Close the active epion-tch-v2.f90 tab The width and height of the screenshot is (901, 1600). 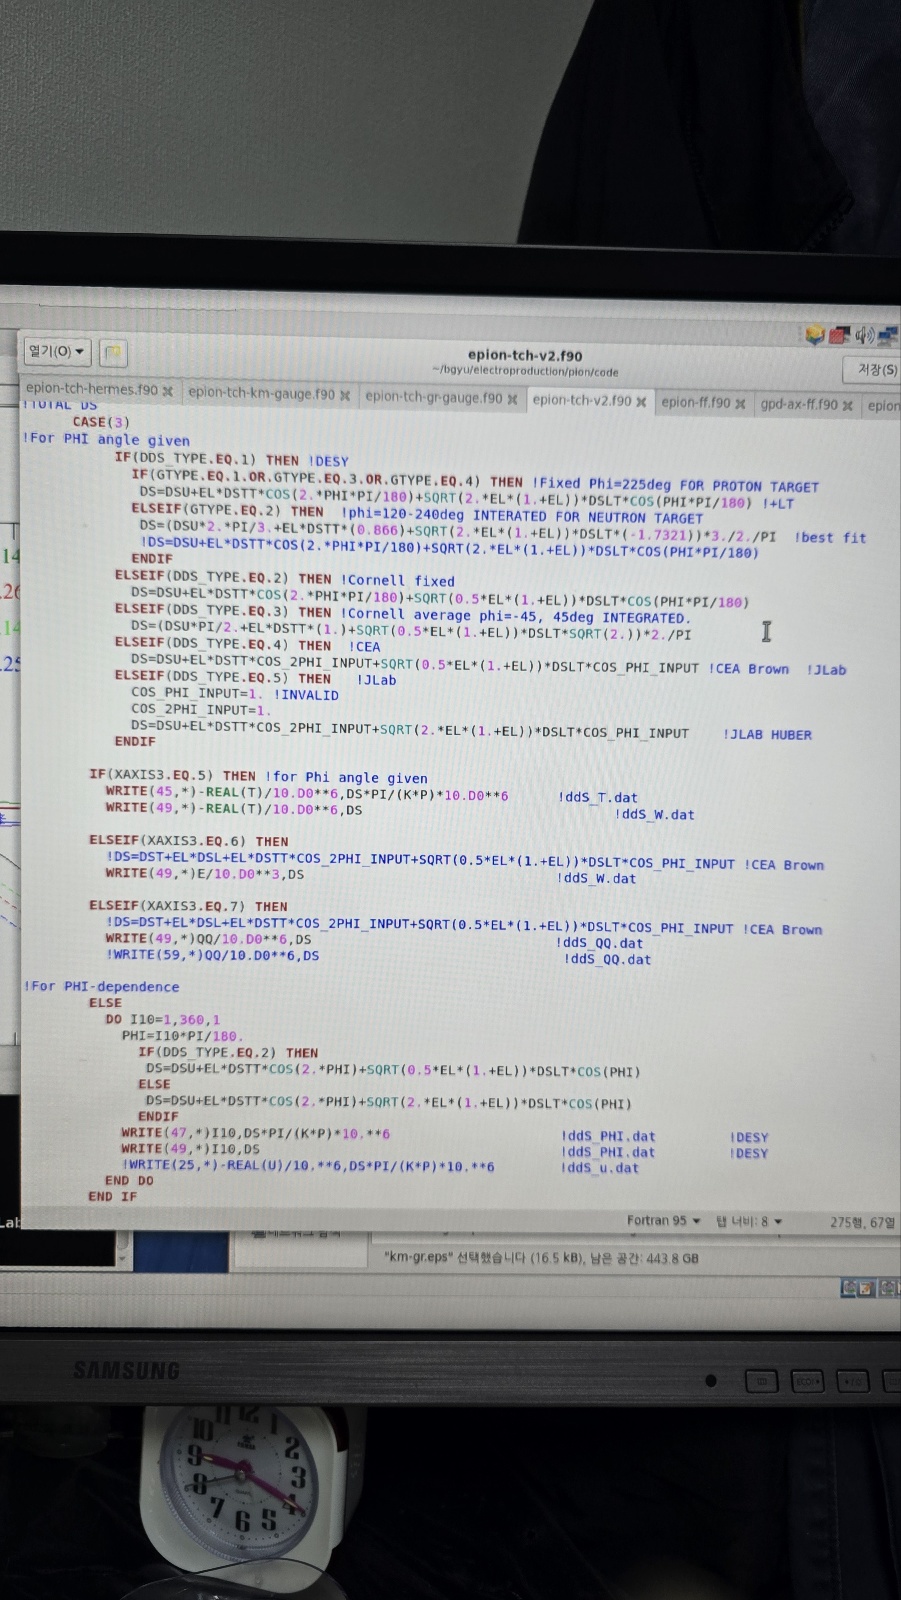(641, 402)
